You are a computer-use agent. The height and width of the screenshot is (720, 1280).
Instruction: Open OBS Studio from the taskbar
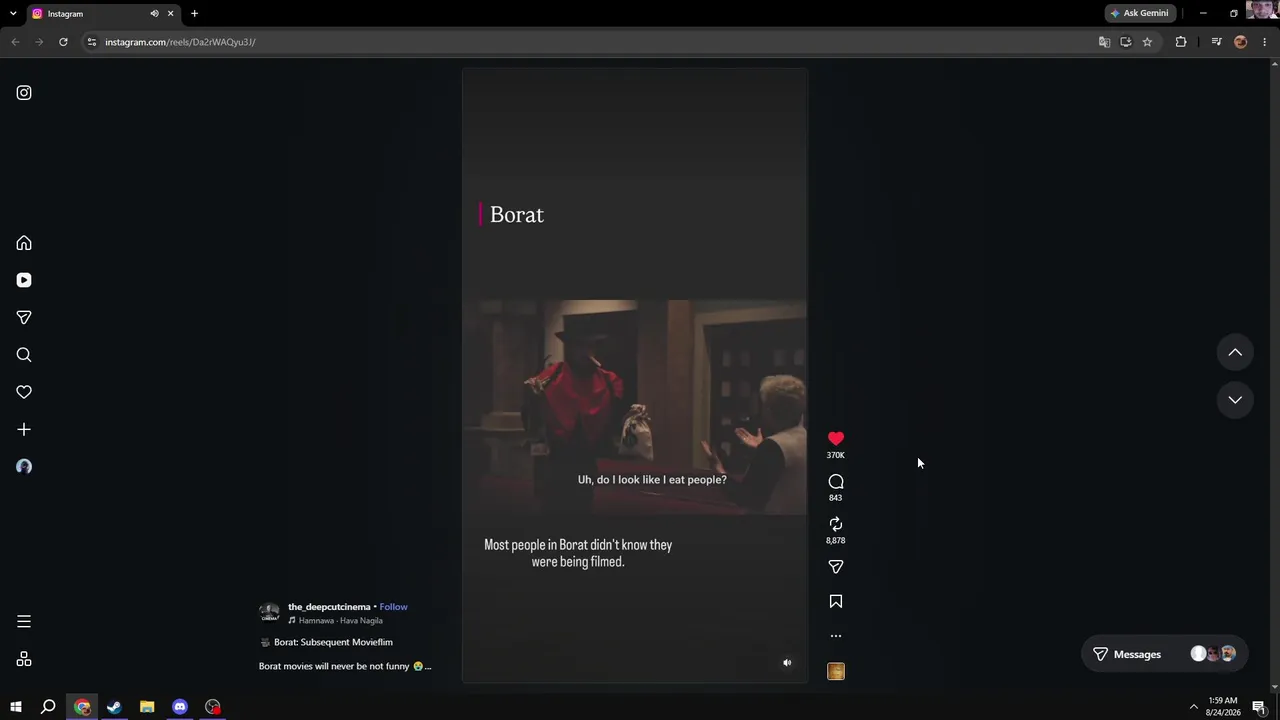tap(213, 707)
